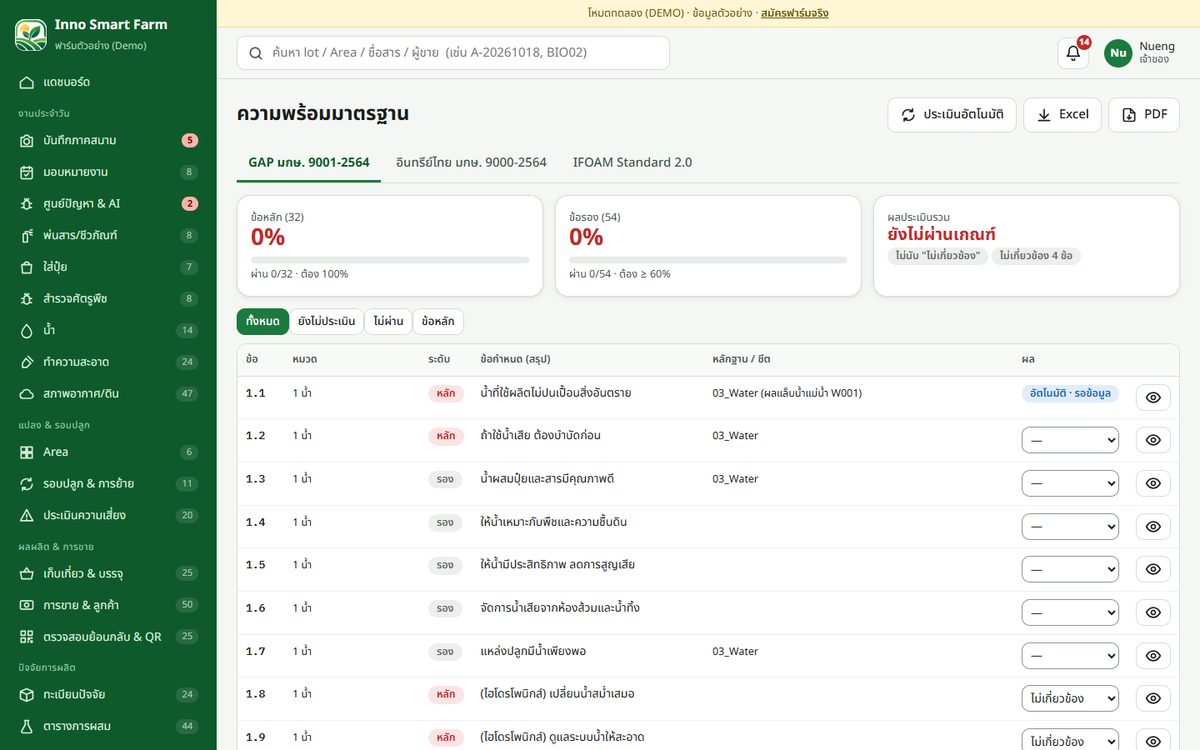Open พ่นสาร/ชีวภัณฑ์ sprayer icon in sidebar
This screenshot has width=1200, height=750.
point(27,236)
